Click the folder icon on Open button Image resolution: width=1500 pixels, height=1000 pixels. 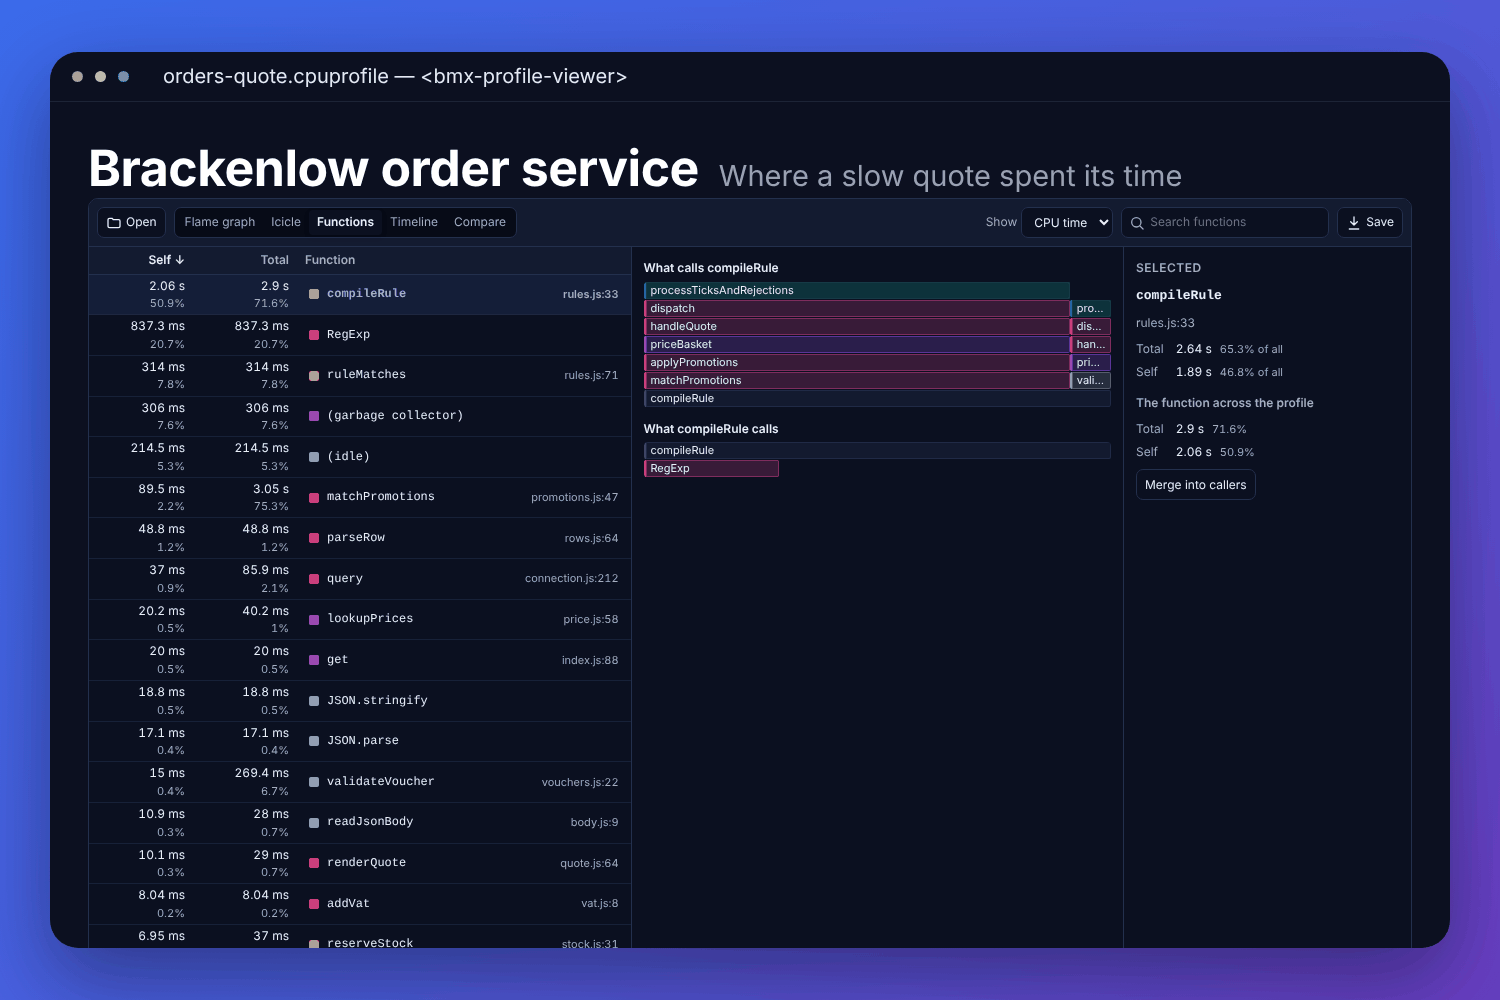point(114,223)
